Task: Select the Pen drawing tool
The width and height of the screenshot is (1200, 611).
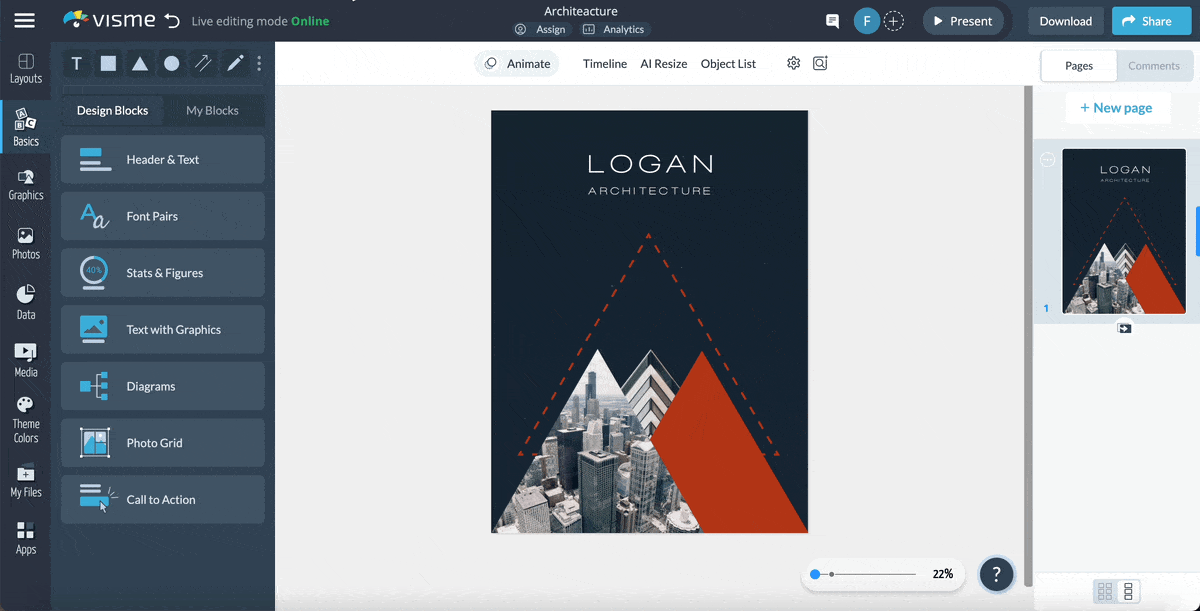Action: click(x=234, y=63)
